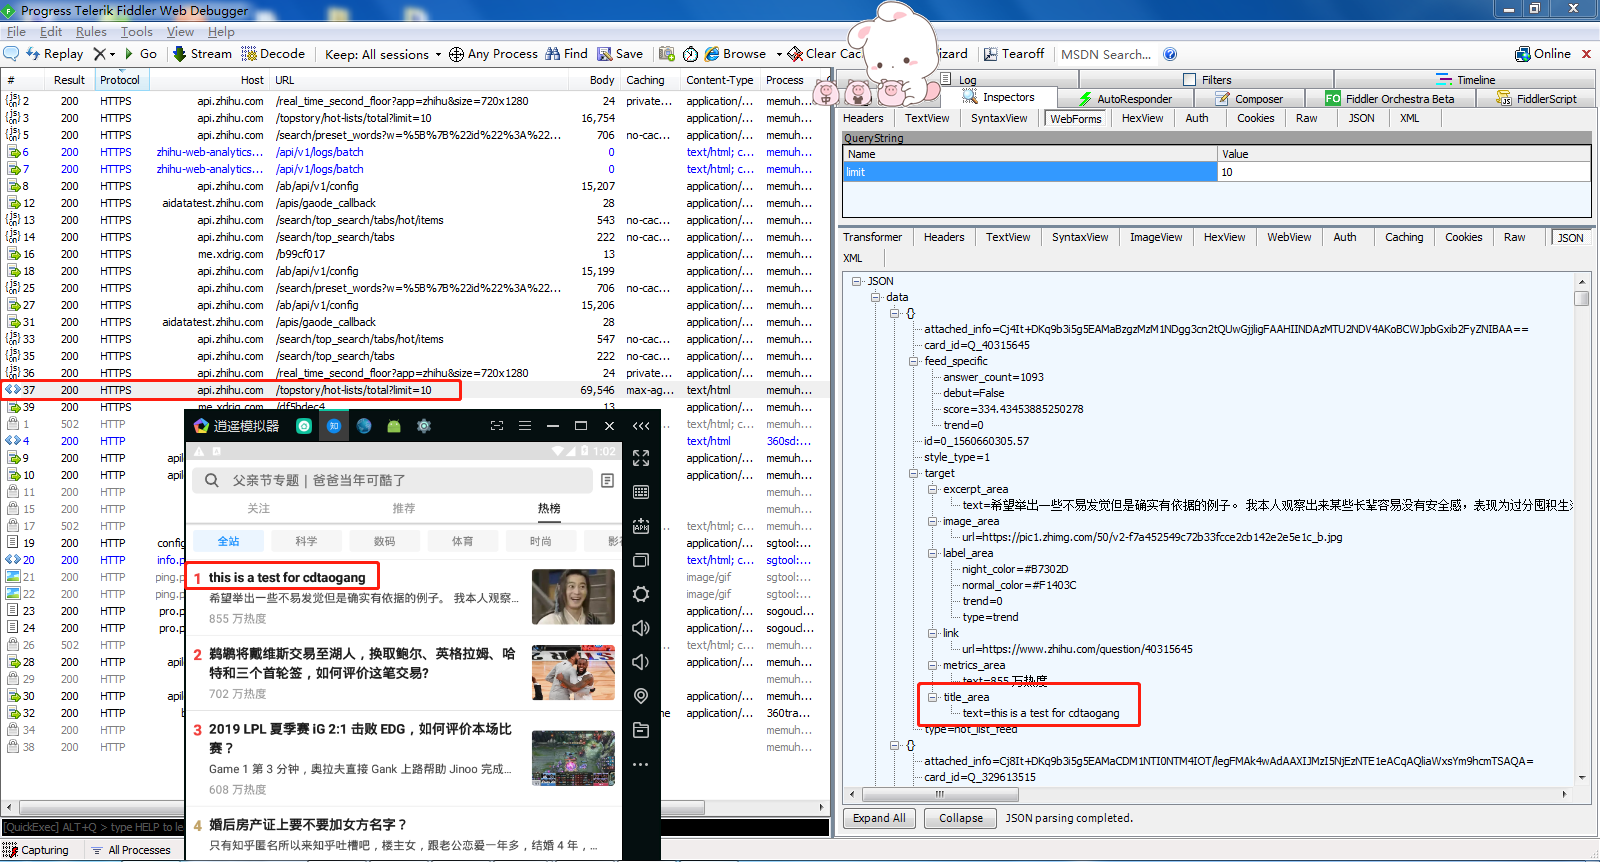
Task: Select response ImageView tab
Action: pos(1156,237)
